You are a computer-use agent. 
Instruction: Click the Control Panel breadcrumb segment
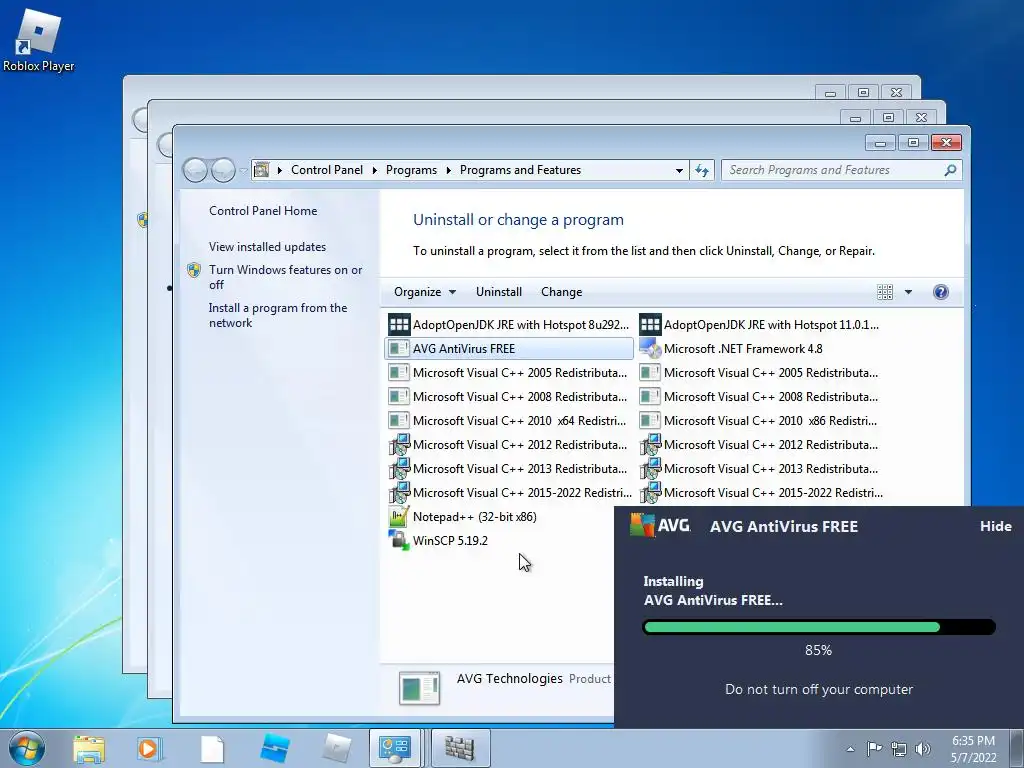(x=327, y=170)
